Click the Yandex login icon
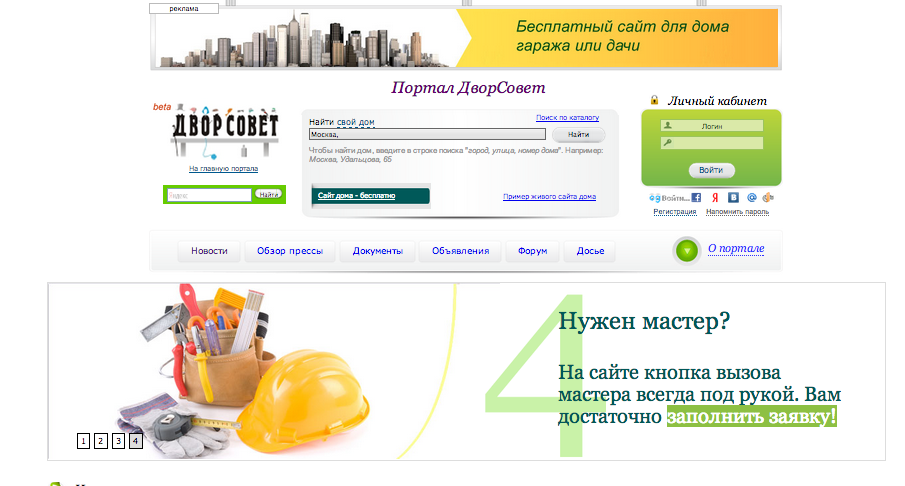The width and height of the screenshot is (905, 486). pos(715,198)
